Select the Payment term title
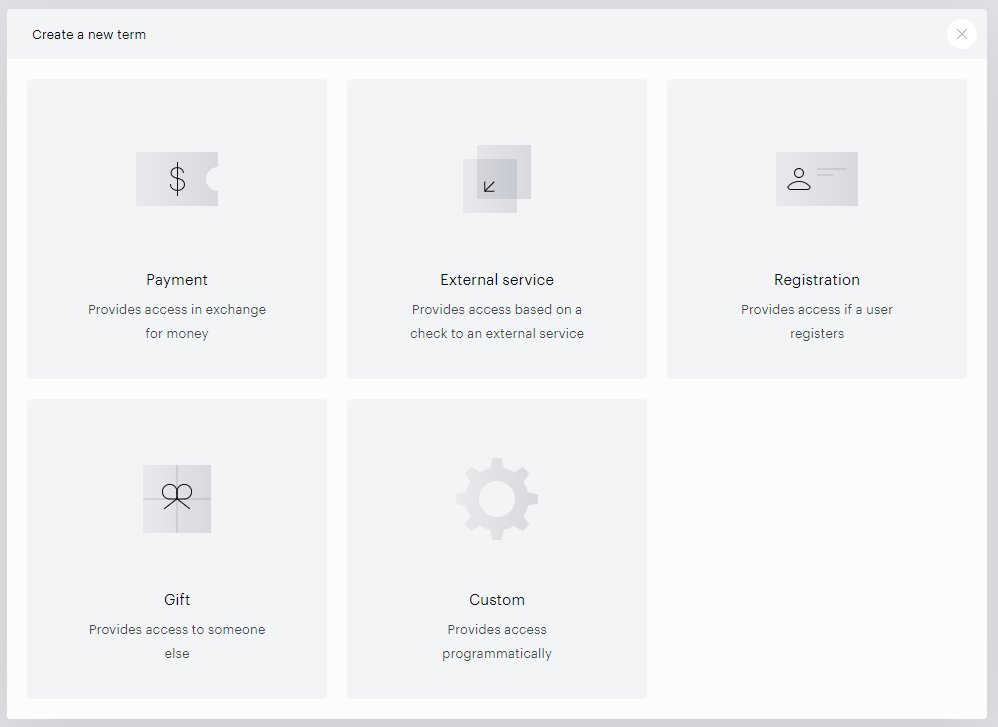 [177, 279]
